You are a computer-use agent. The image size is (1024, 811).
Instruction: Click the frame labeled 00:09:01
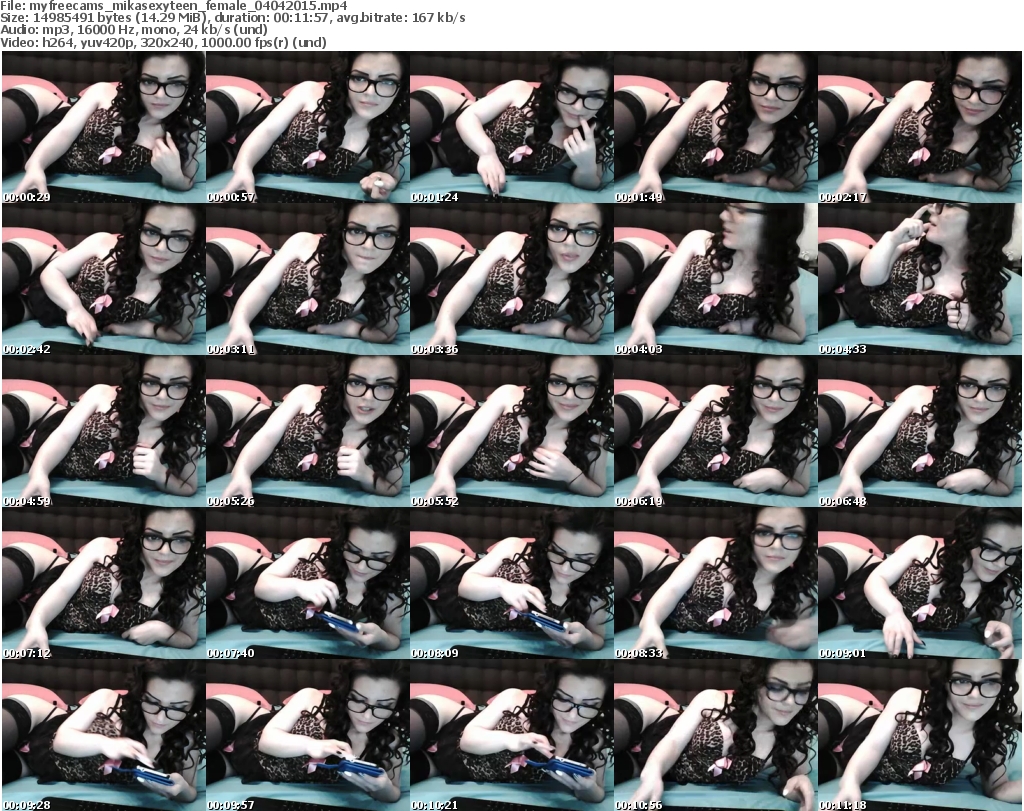pos(919,583)
